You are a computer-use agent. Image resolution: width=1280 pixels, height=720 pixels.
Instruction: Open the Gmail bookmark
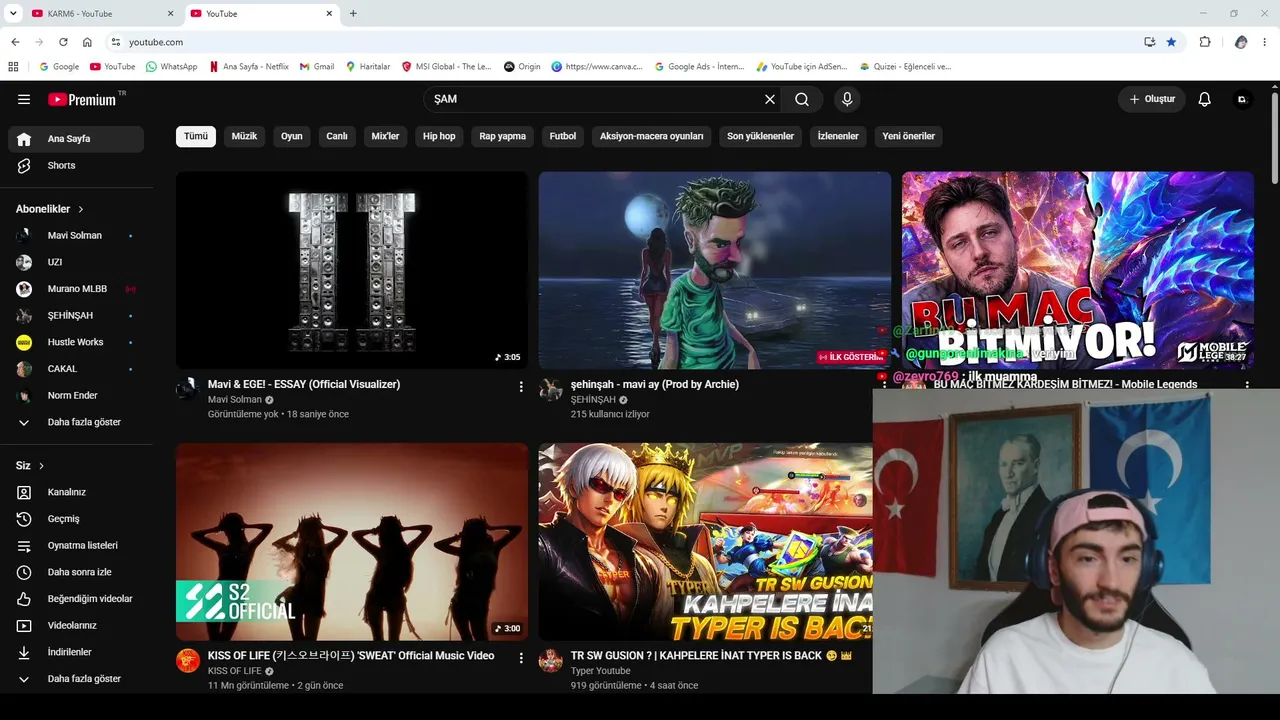(x=317, y=66)
